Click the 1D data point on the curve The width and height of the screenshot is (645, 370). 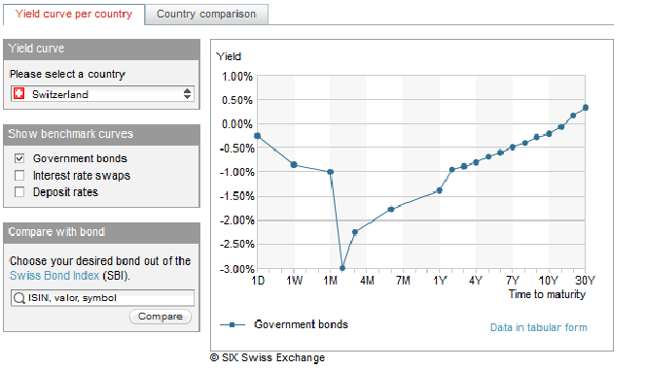258,136
